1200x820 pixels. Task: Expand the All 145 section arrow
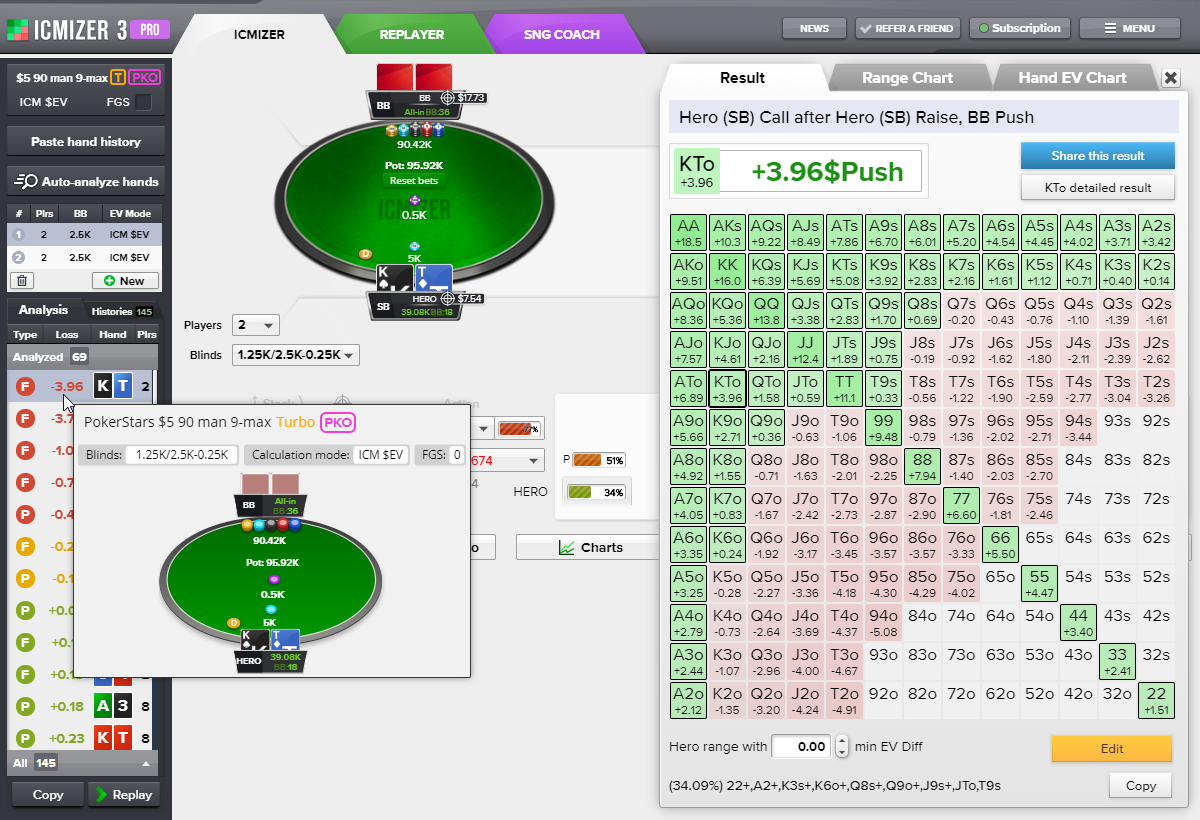[x=146, y=763]
